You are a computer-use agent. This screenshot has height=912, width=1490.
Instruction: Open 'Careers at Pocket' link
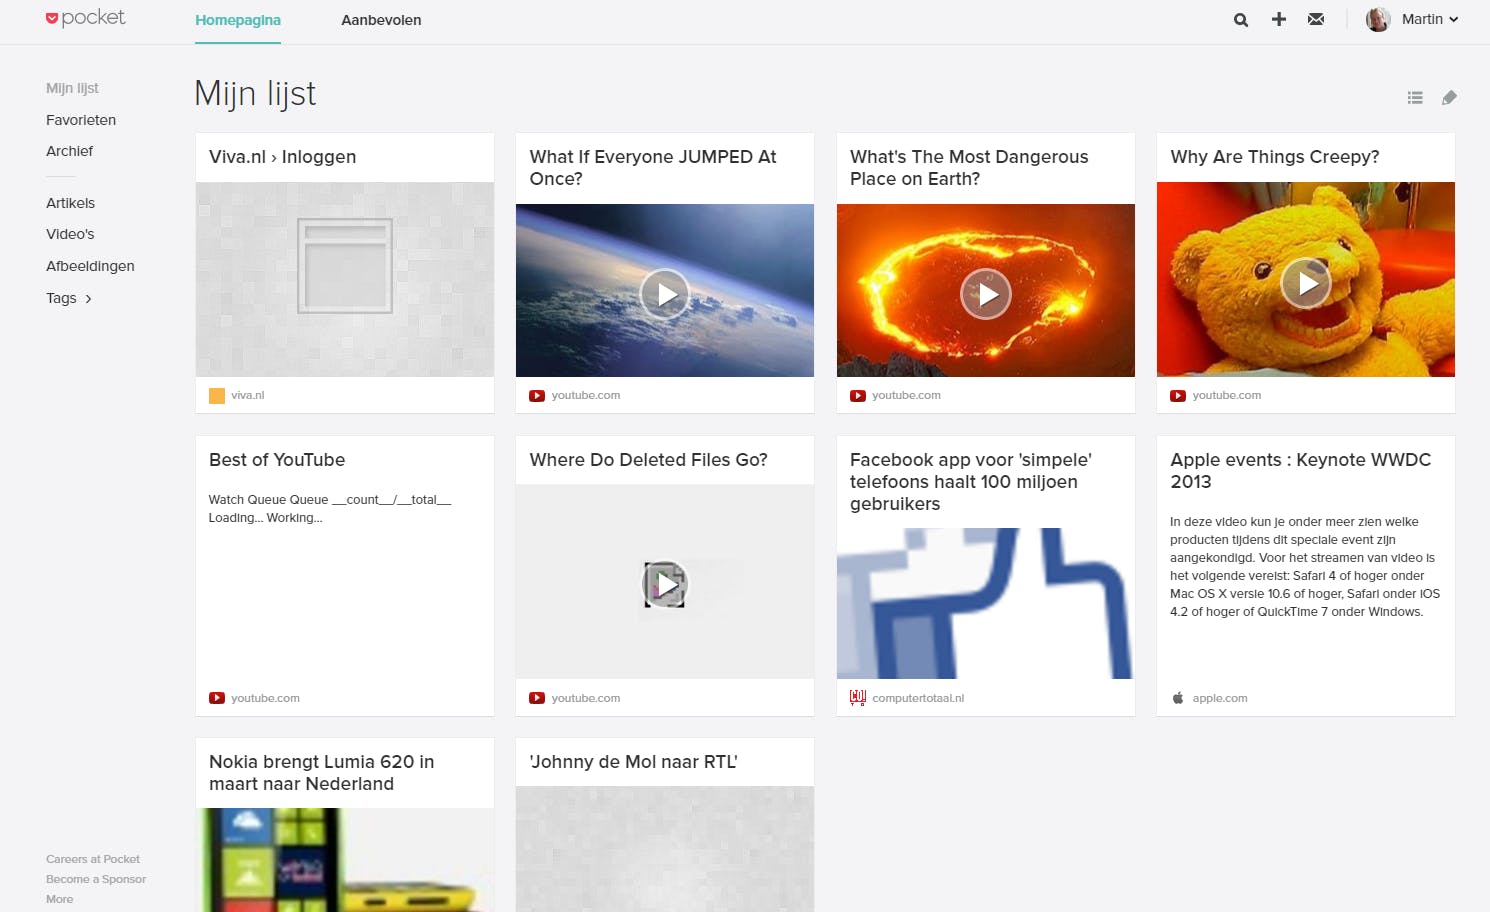93,859
